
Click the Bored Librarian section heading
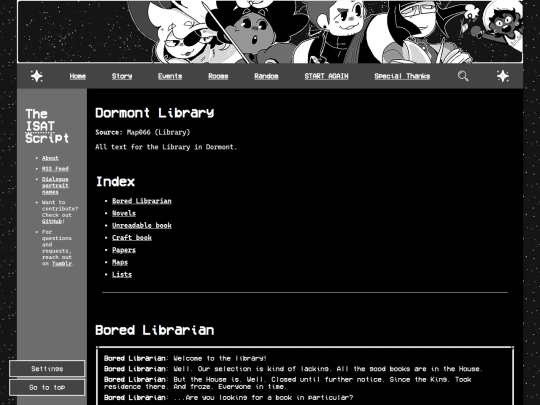[x=155, y=330]
